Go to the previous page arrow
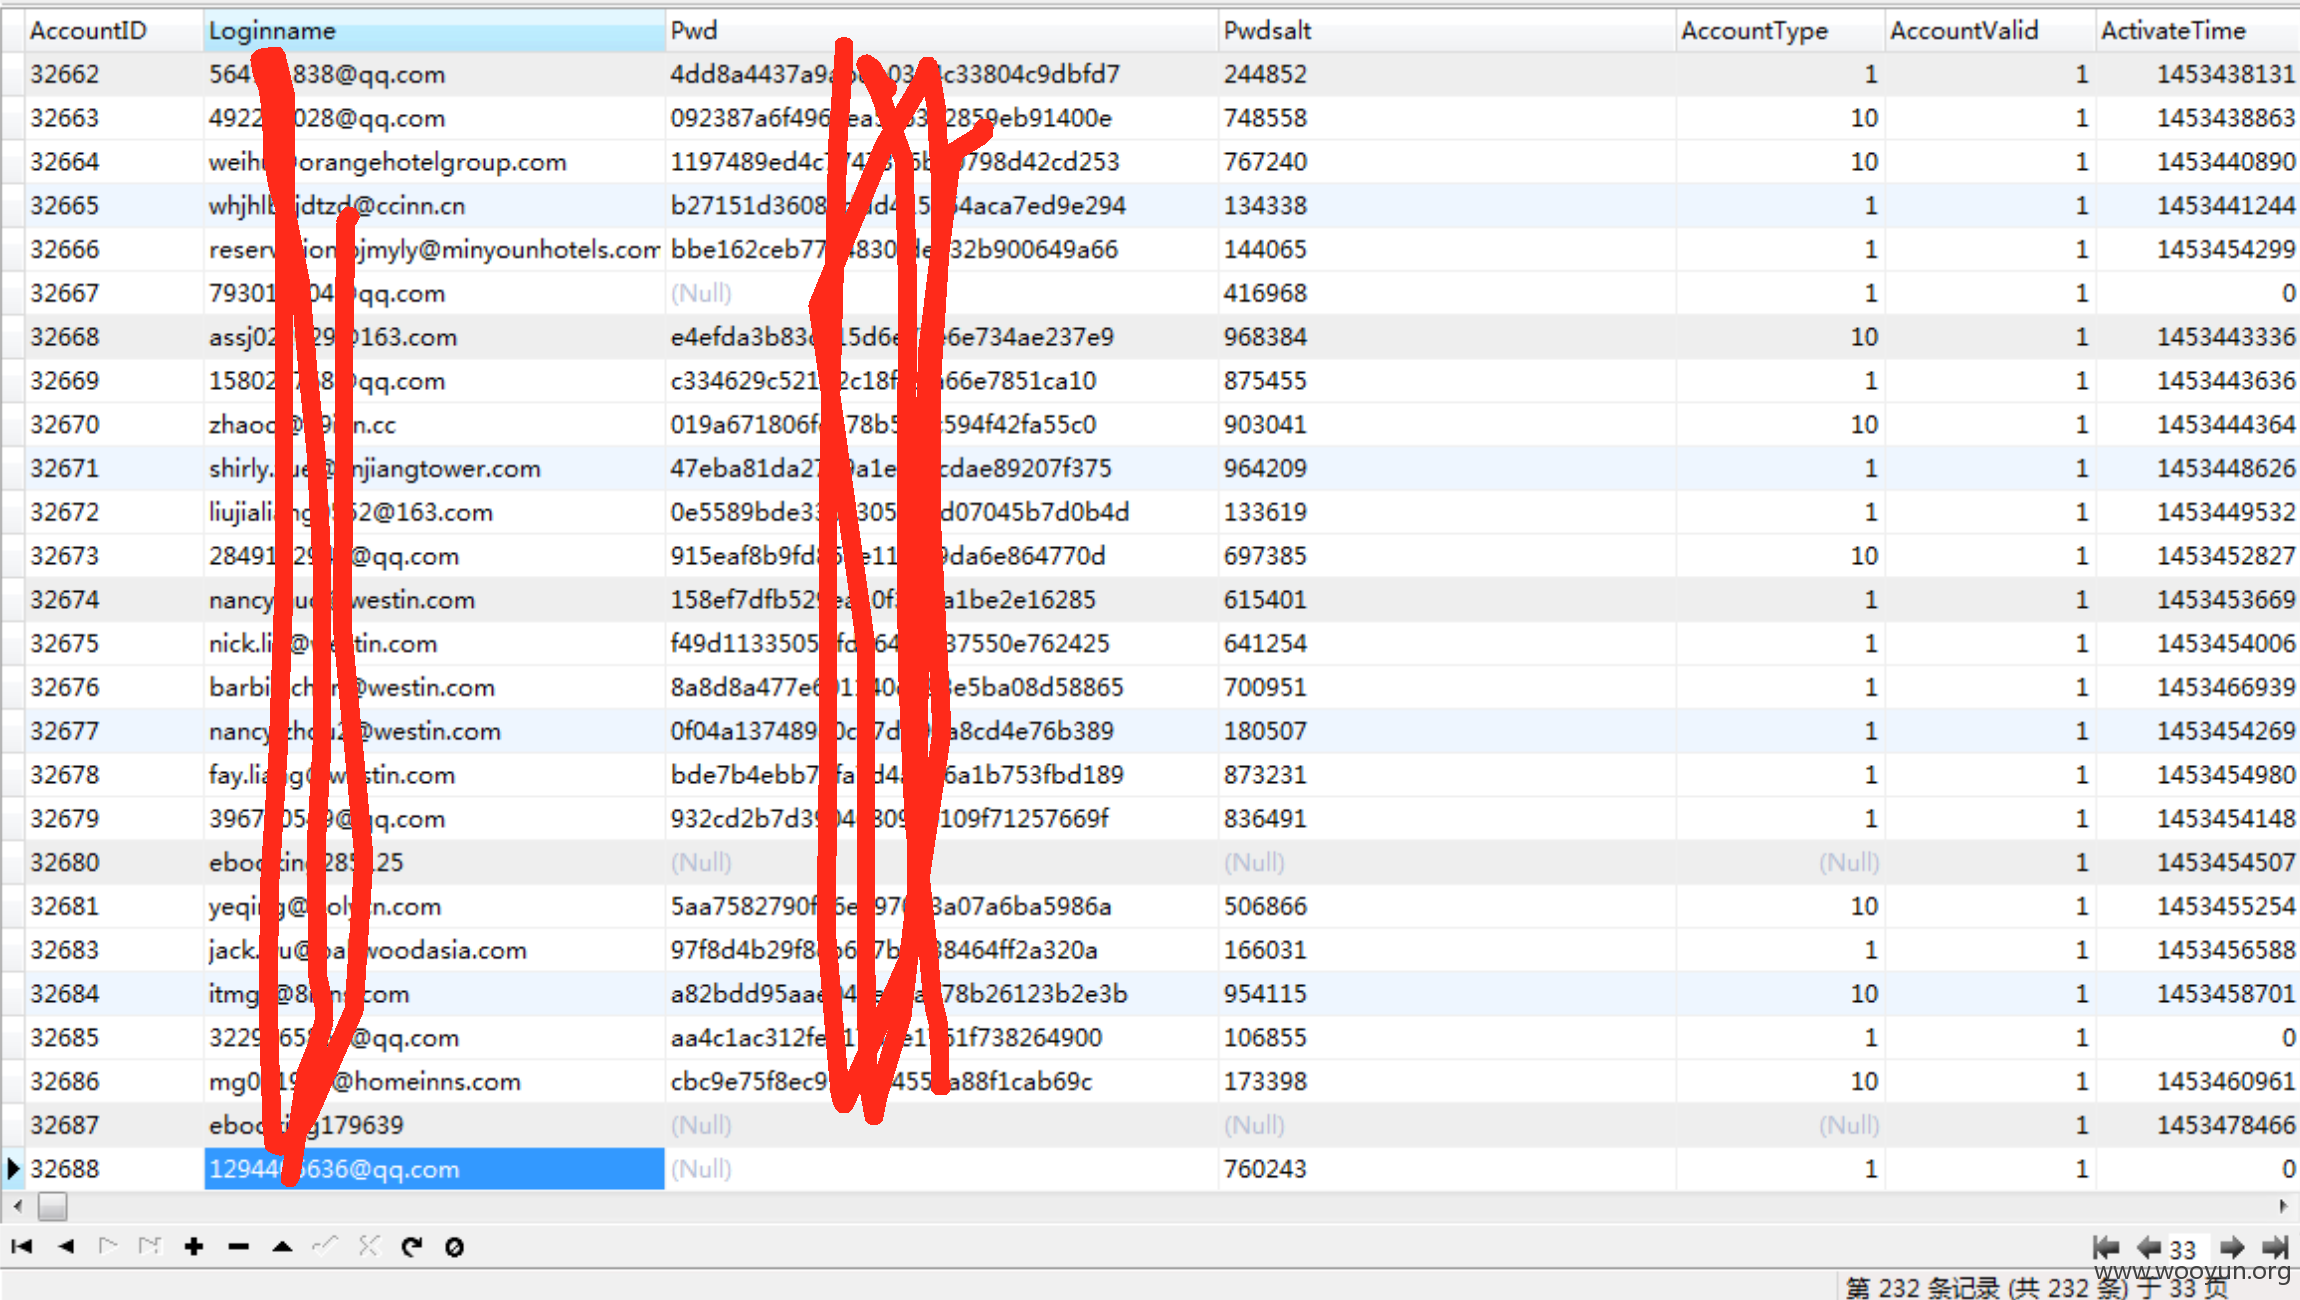The image size is (2300, 1300). (2149, 1247)
